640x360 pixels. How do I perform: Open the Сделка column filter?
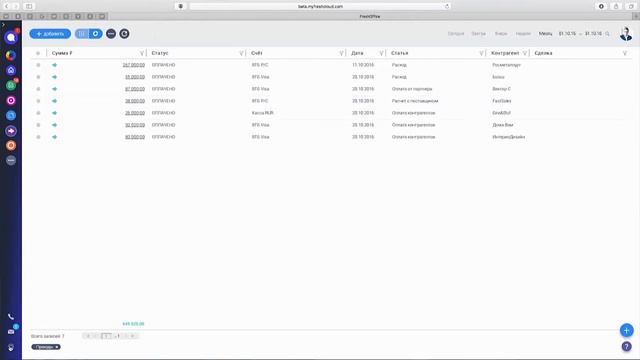[x=625, y=53]
